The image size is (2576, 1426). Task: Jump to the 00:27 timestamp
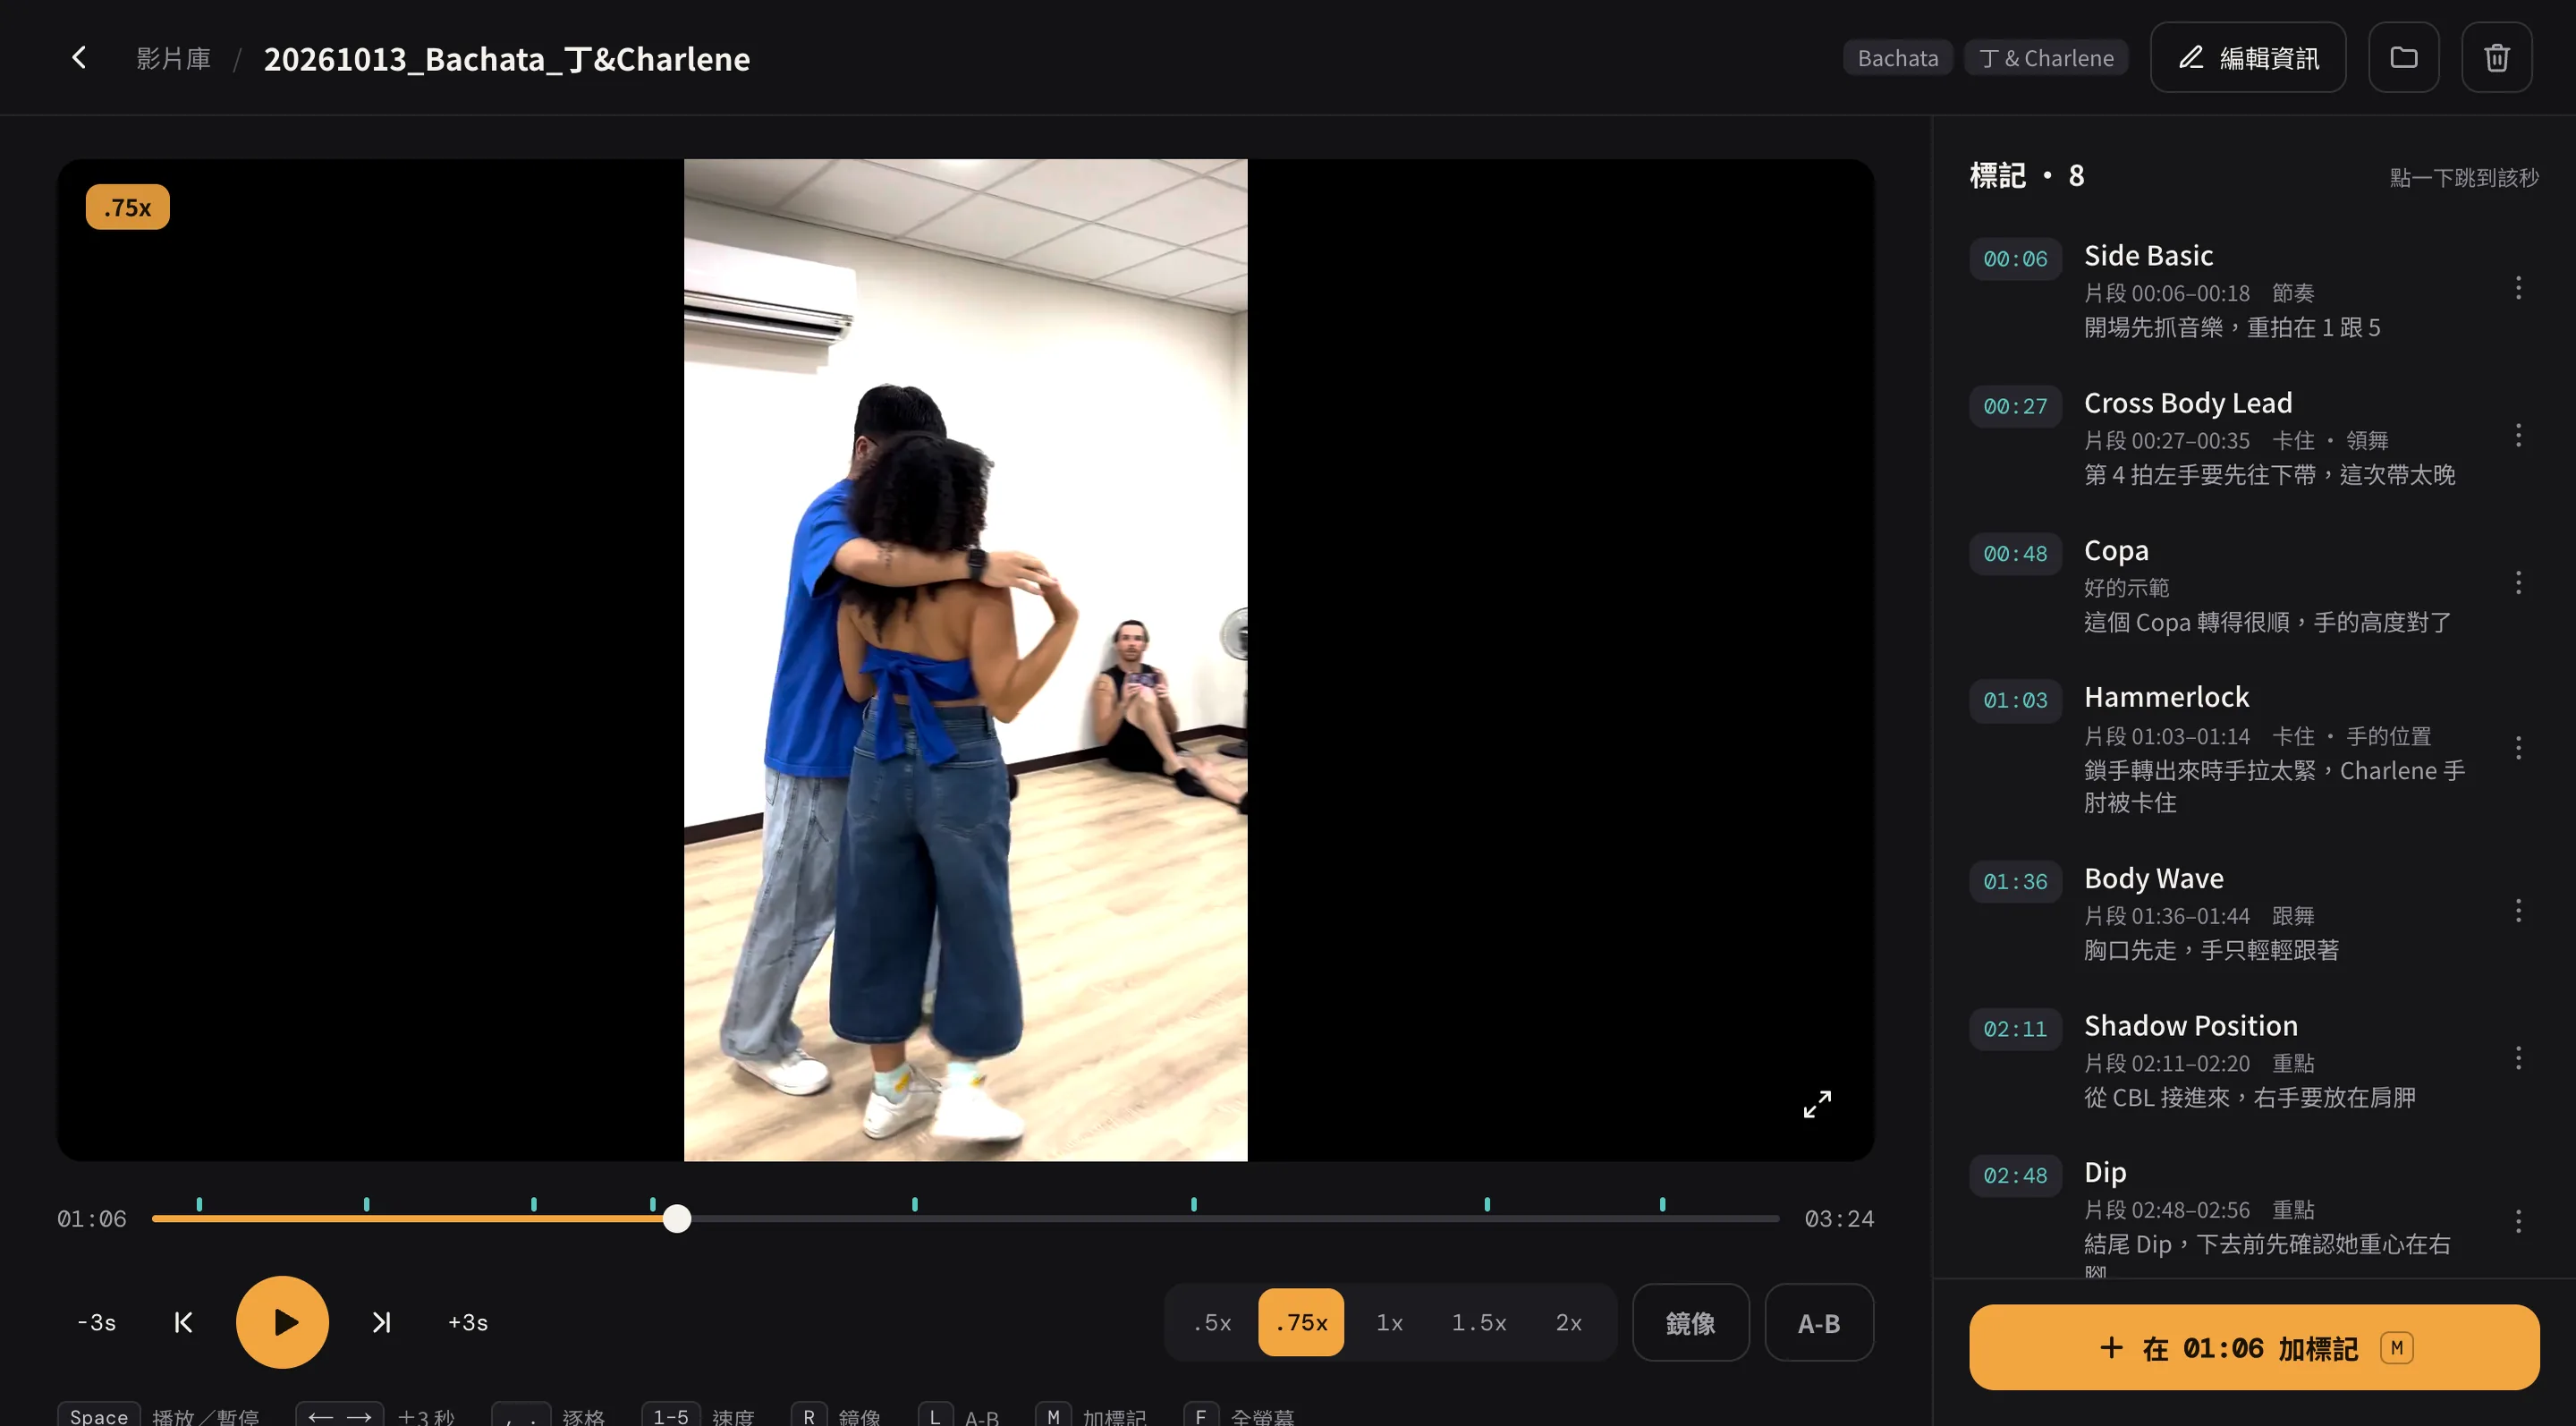(2015, 406)
